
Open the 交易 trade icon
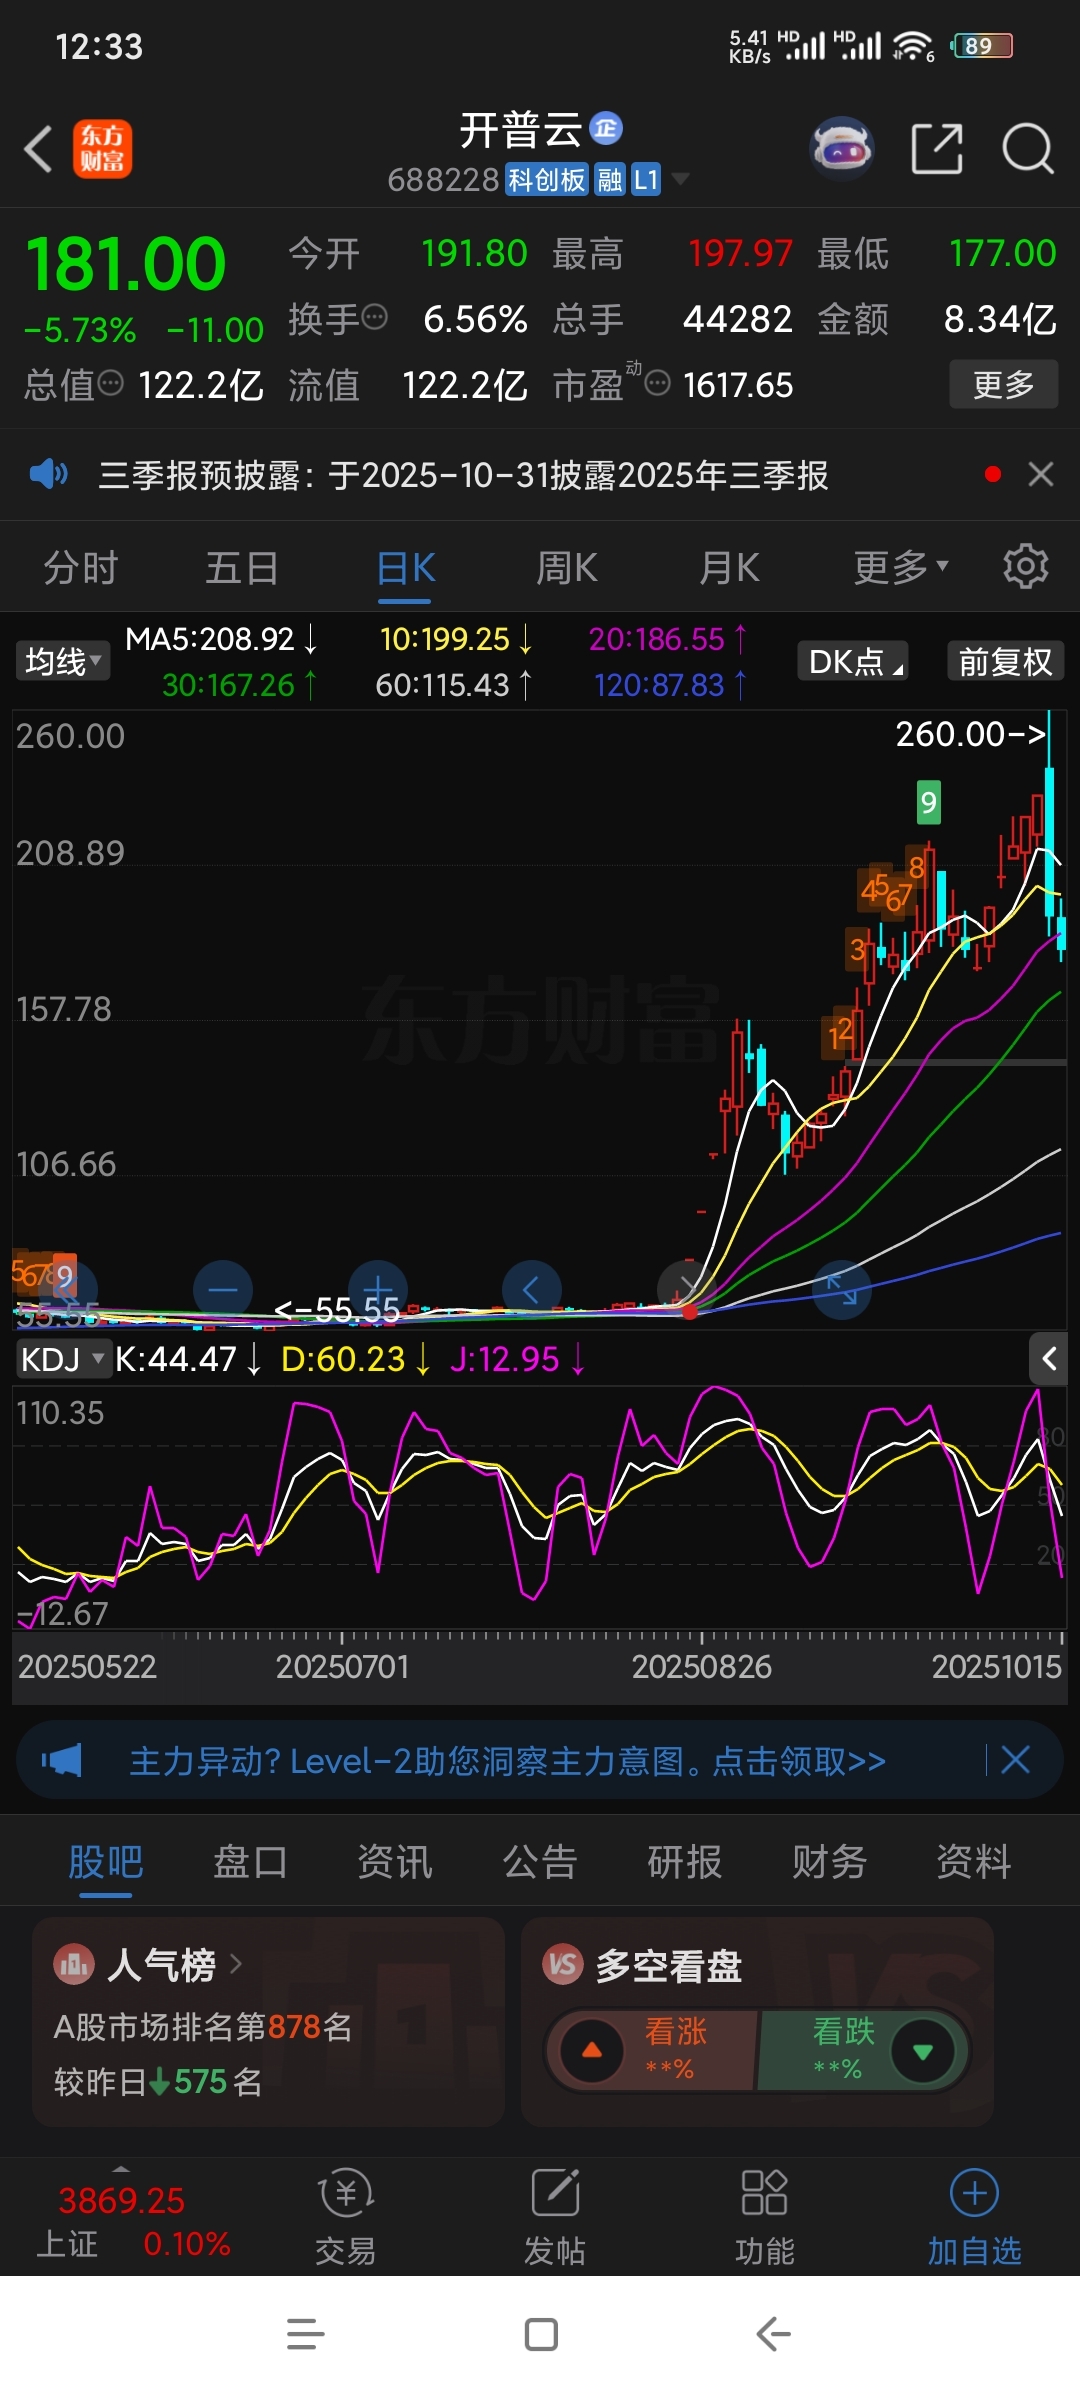click(x=346, y=2193)
